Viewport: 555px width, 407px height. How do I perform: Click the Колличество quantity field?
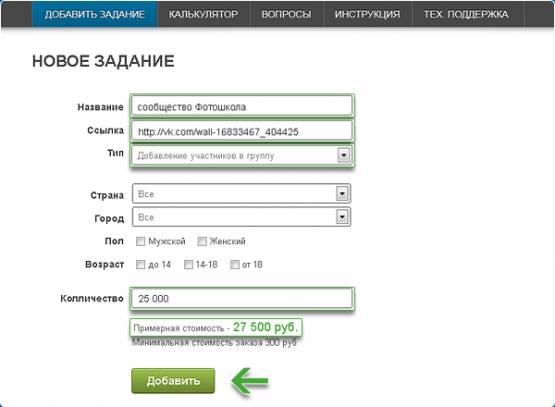(242, 299)
